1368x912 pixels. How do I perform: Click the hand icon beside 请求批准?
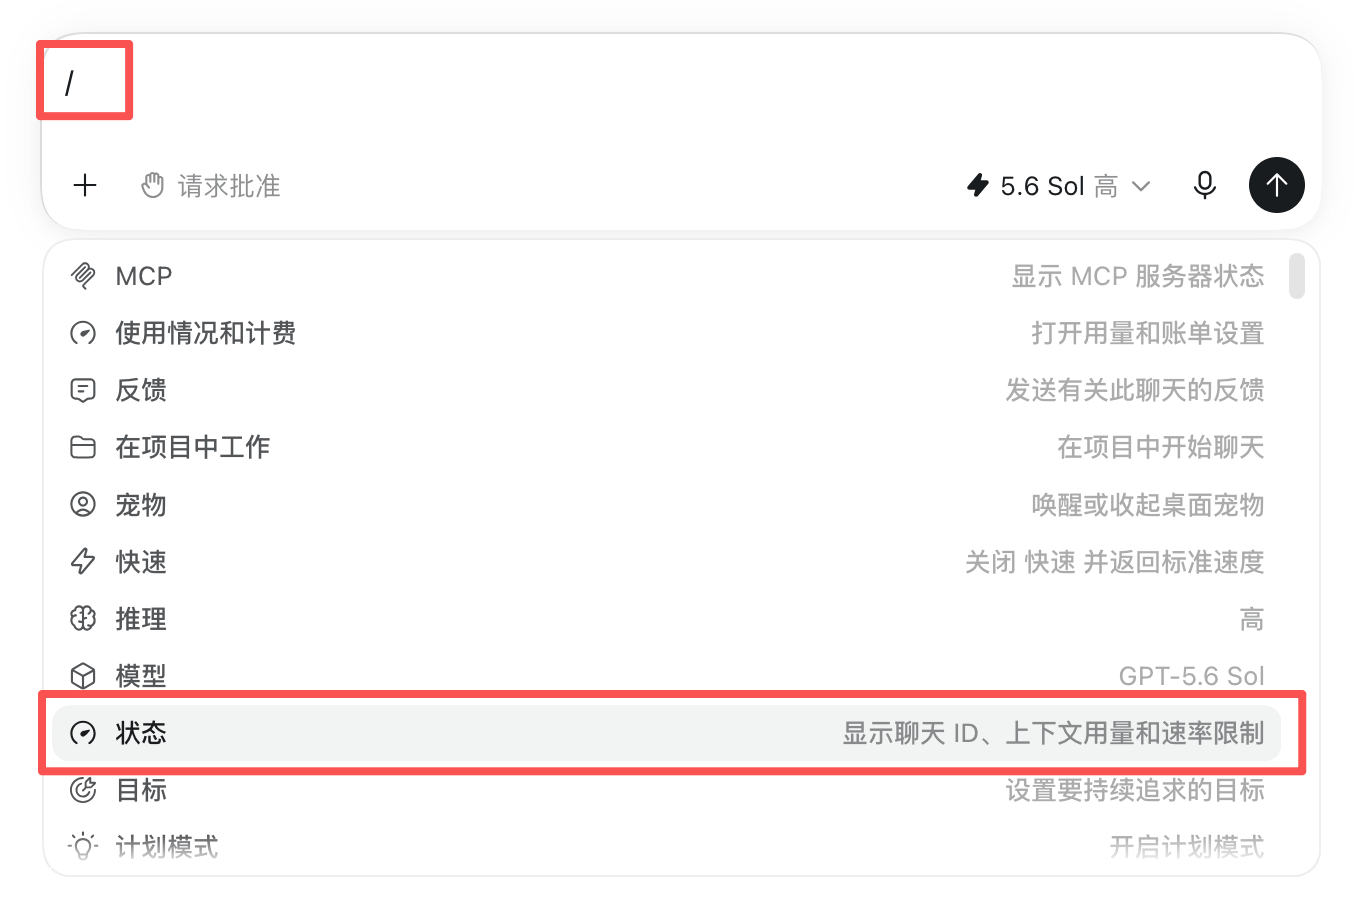click(x=153, y=185)
